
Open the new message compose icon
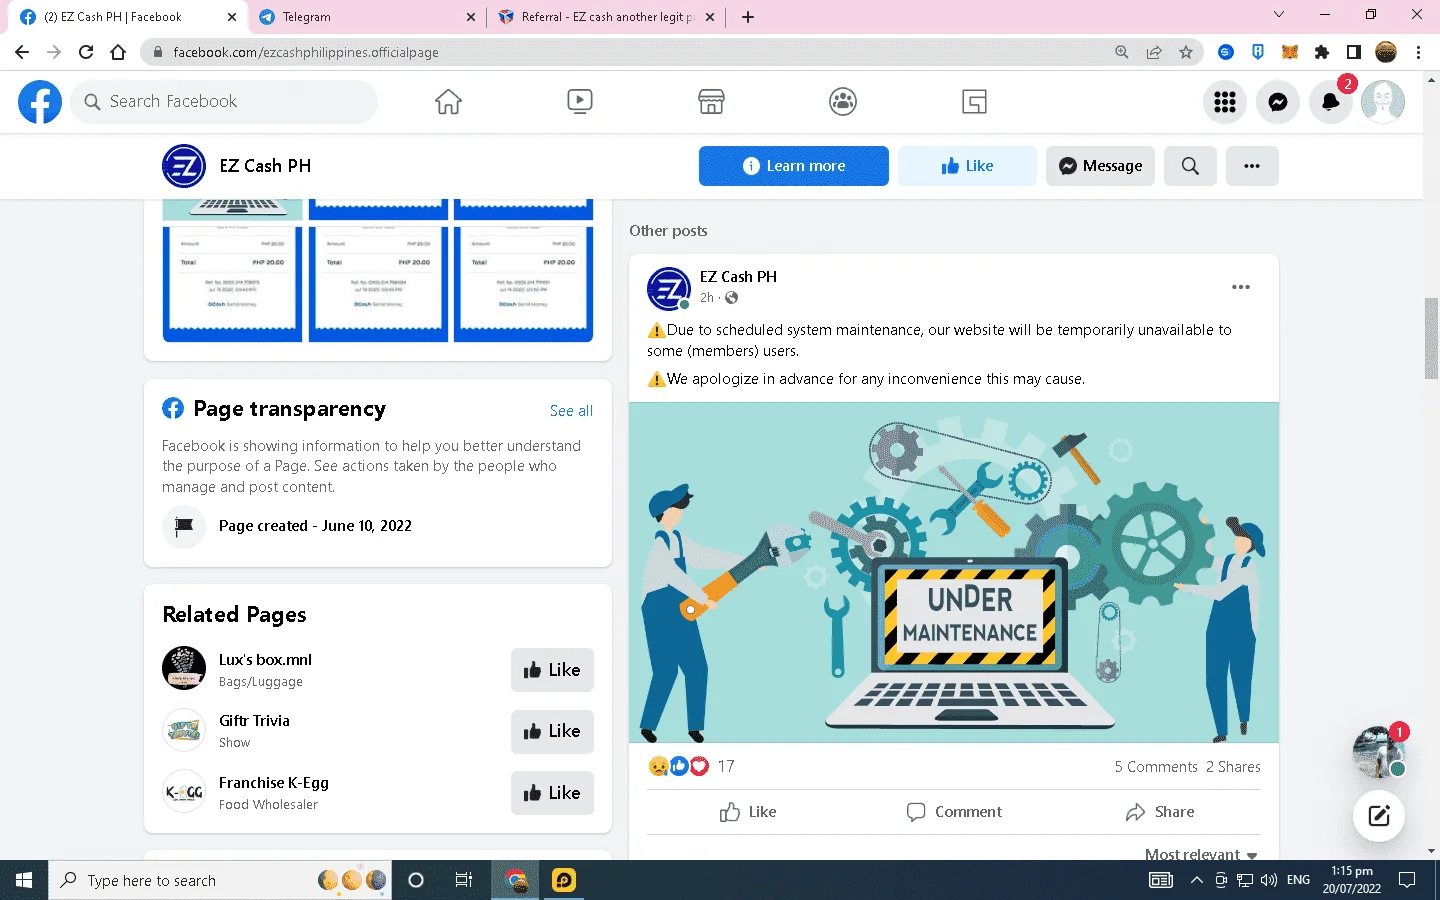[x=1379, y=815]
